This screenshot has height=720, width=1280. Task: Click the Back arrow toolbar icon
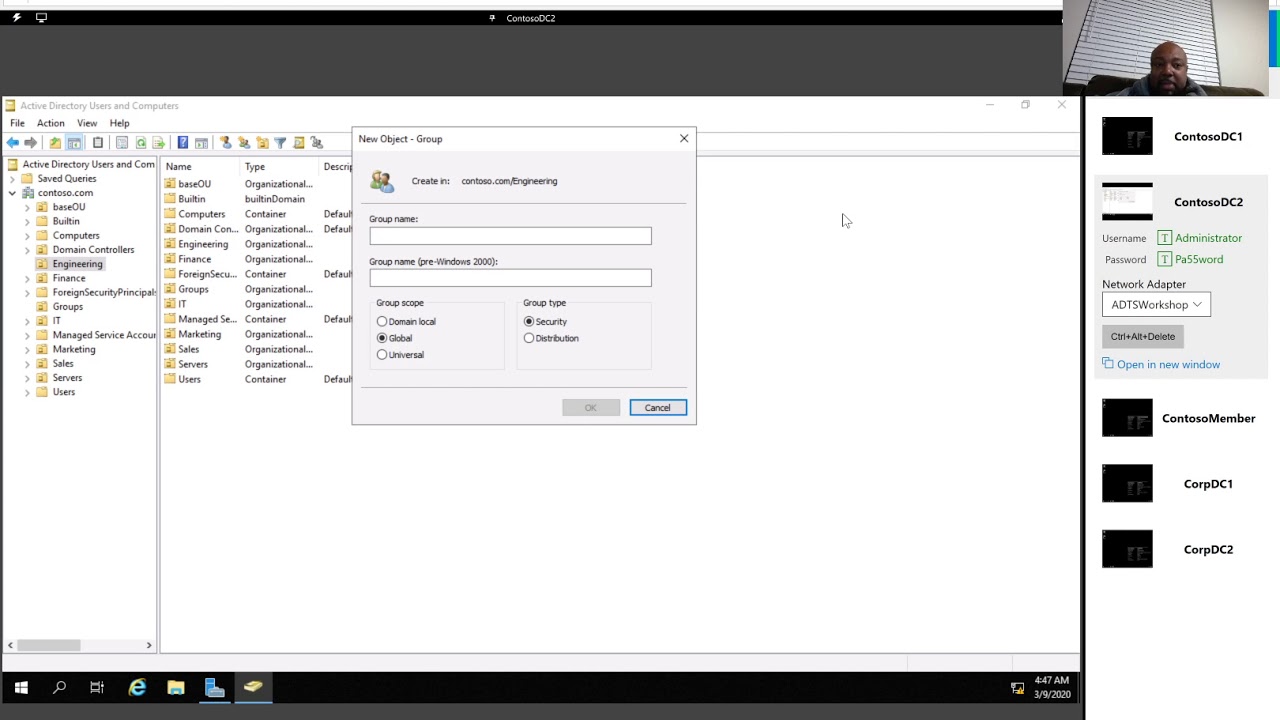point(12,143)
